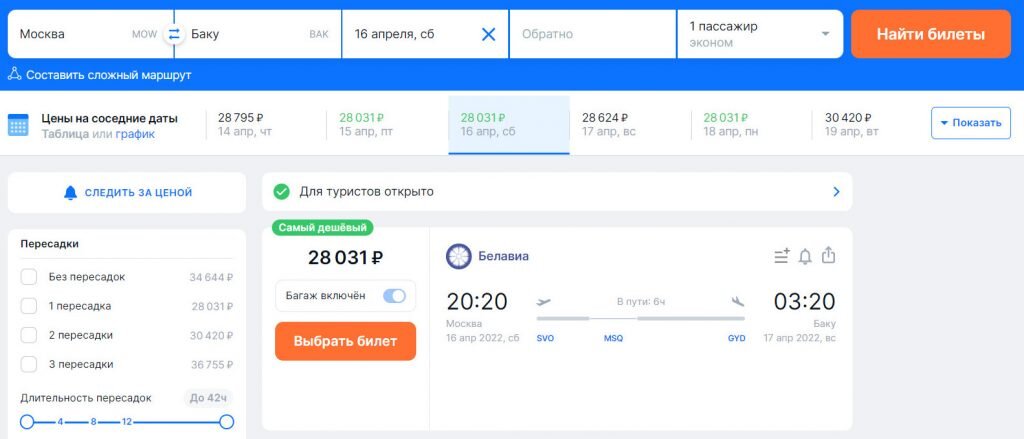Click the В пути: 6ч label
The width and height of the screenshot is (1024, 439).
641,302
